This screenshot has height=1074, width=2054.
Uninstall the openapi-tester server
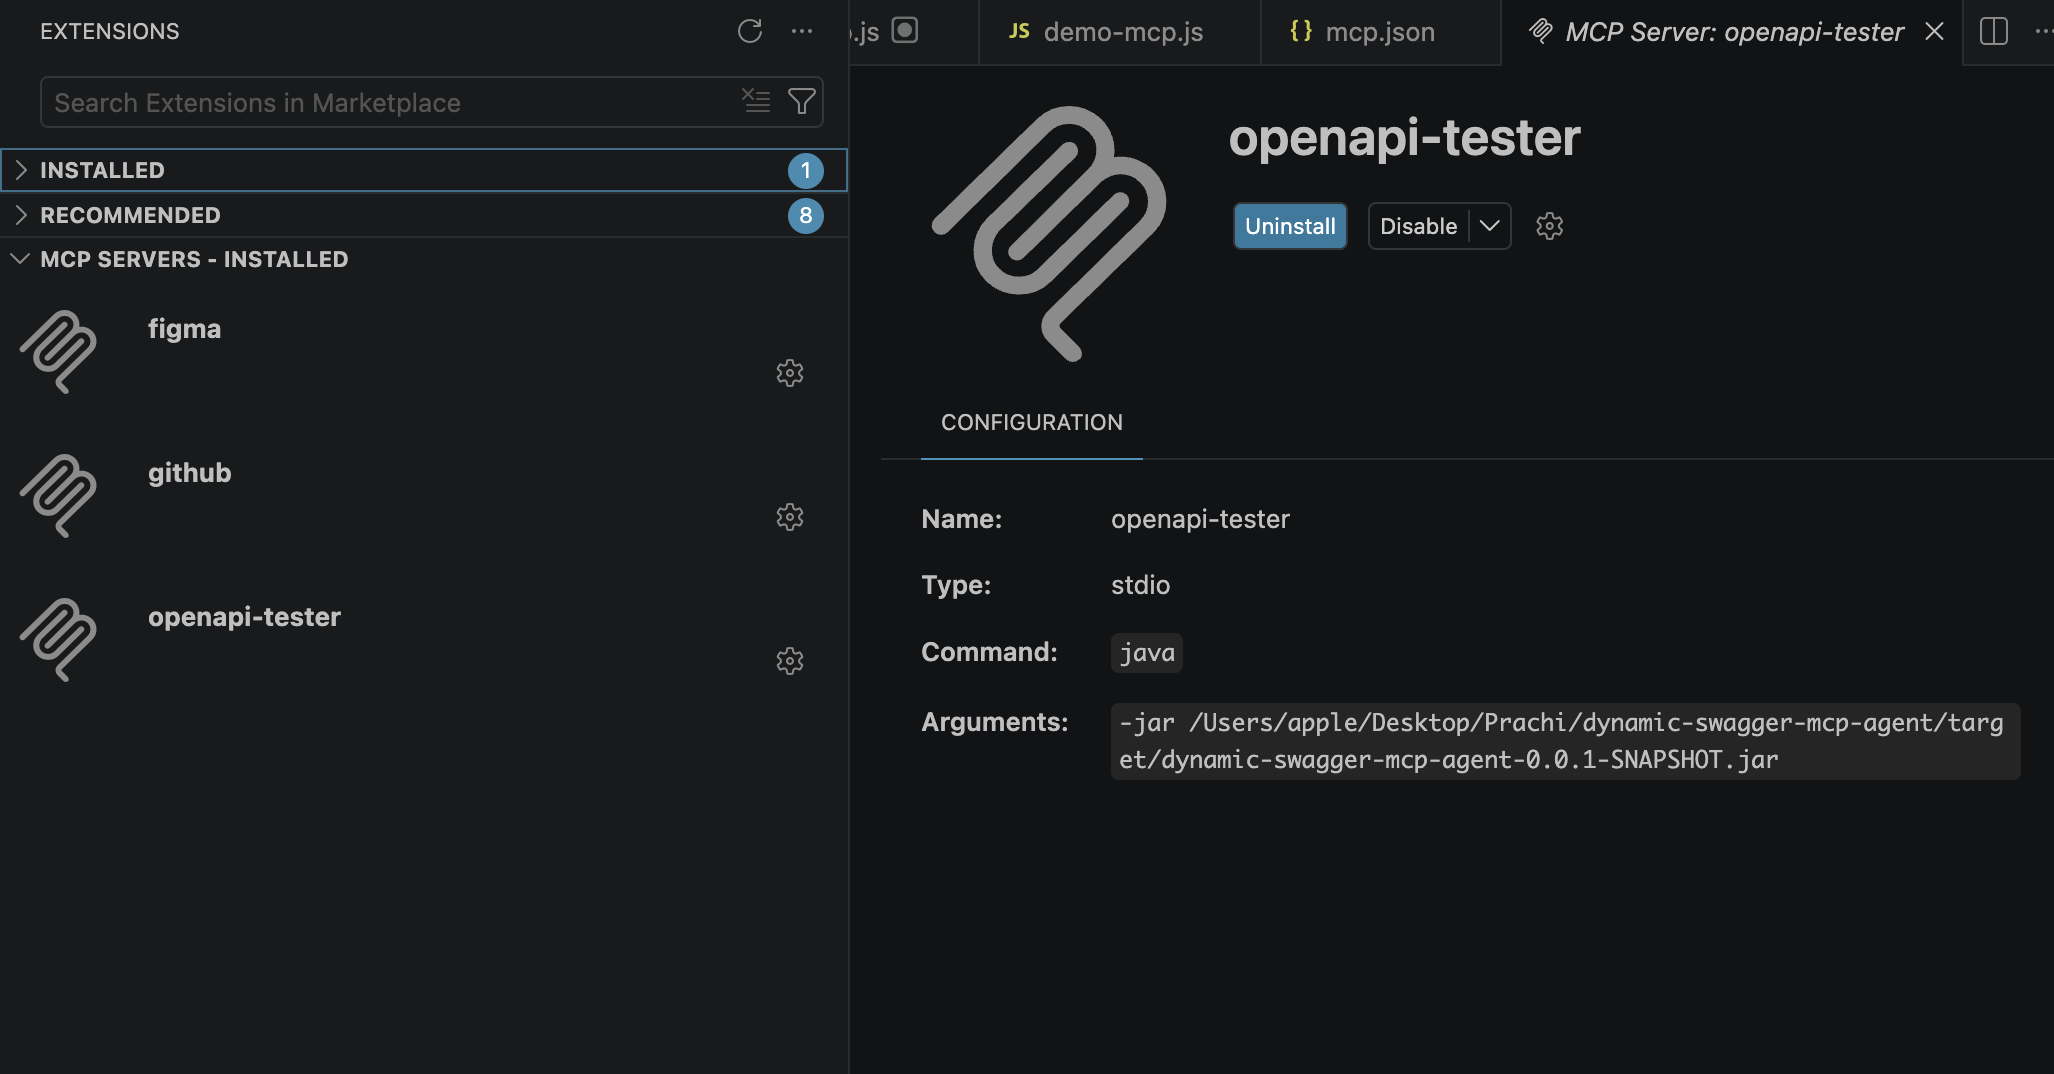click(1290, 226)
